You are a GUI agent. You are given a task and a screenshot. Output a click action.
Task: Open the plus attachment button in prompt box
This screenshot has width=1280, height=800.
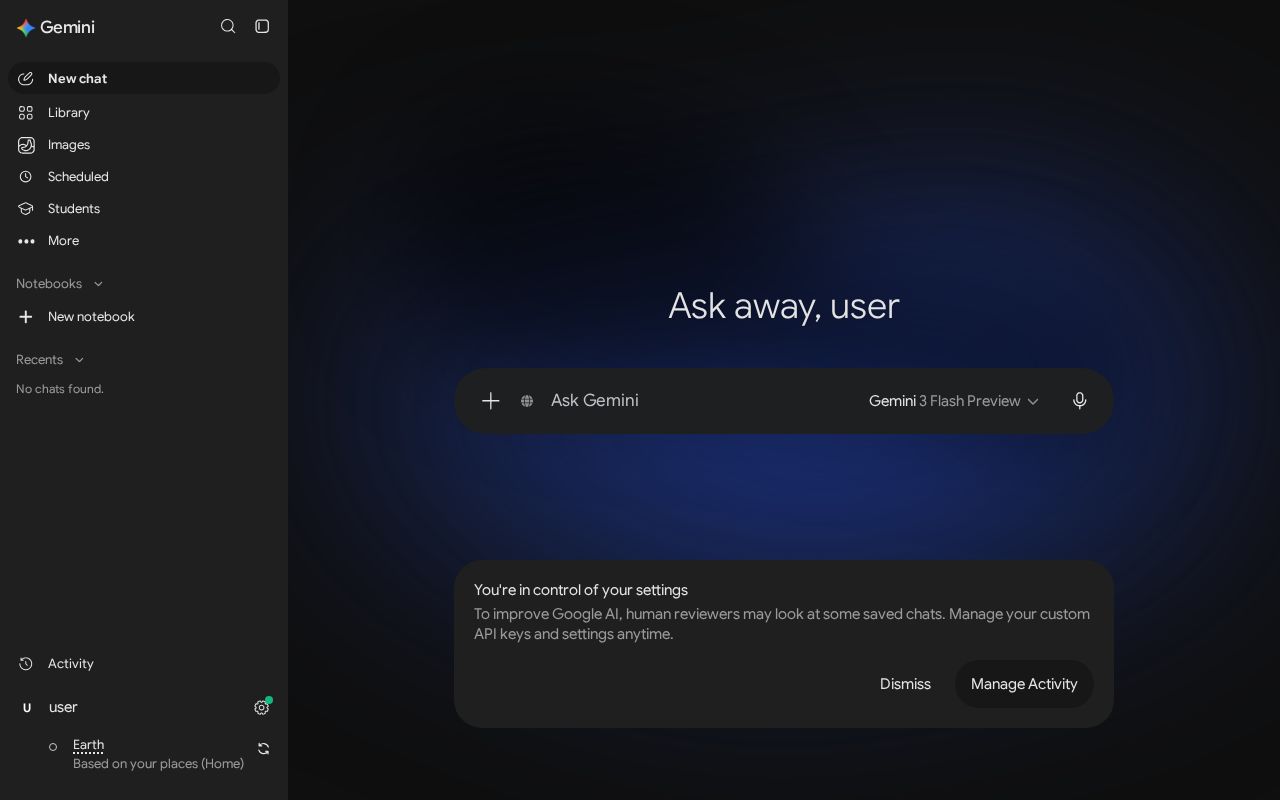click(491, 401)
